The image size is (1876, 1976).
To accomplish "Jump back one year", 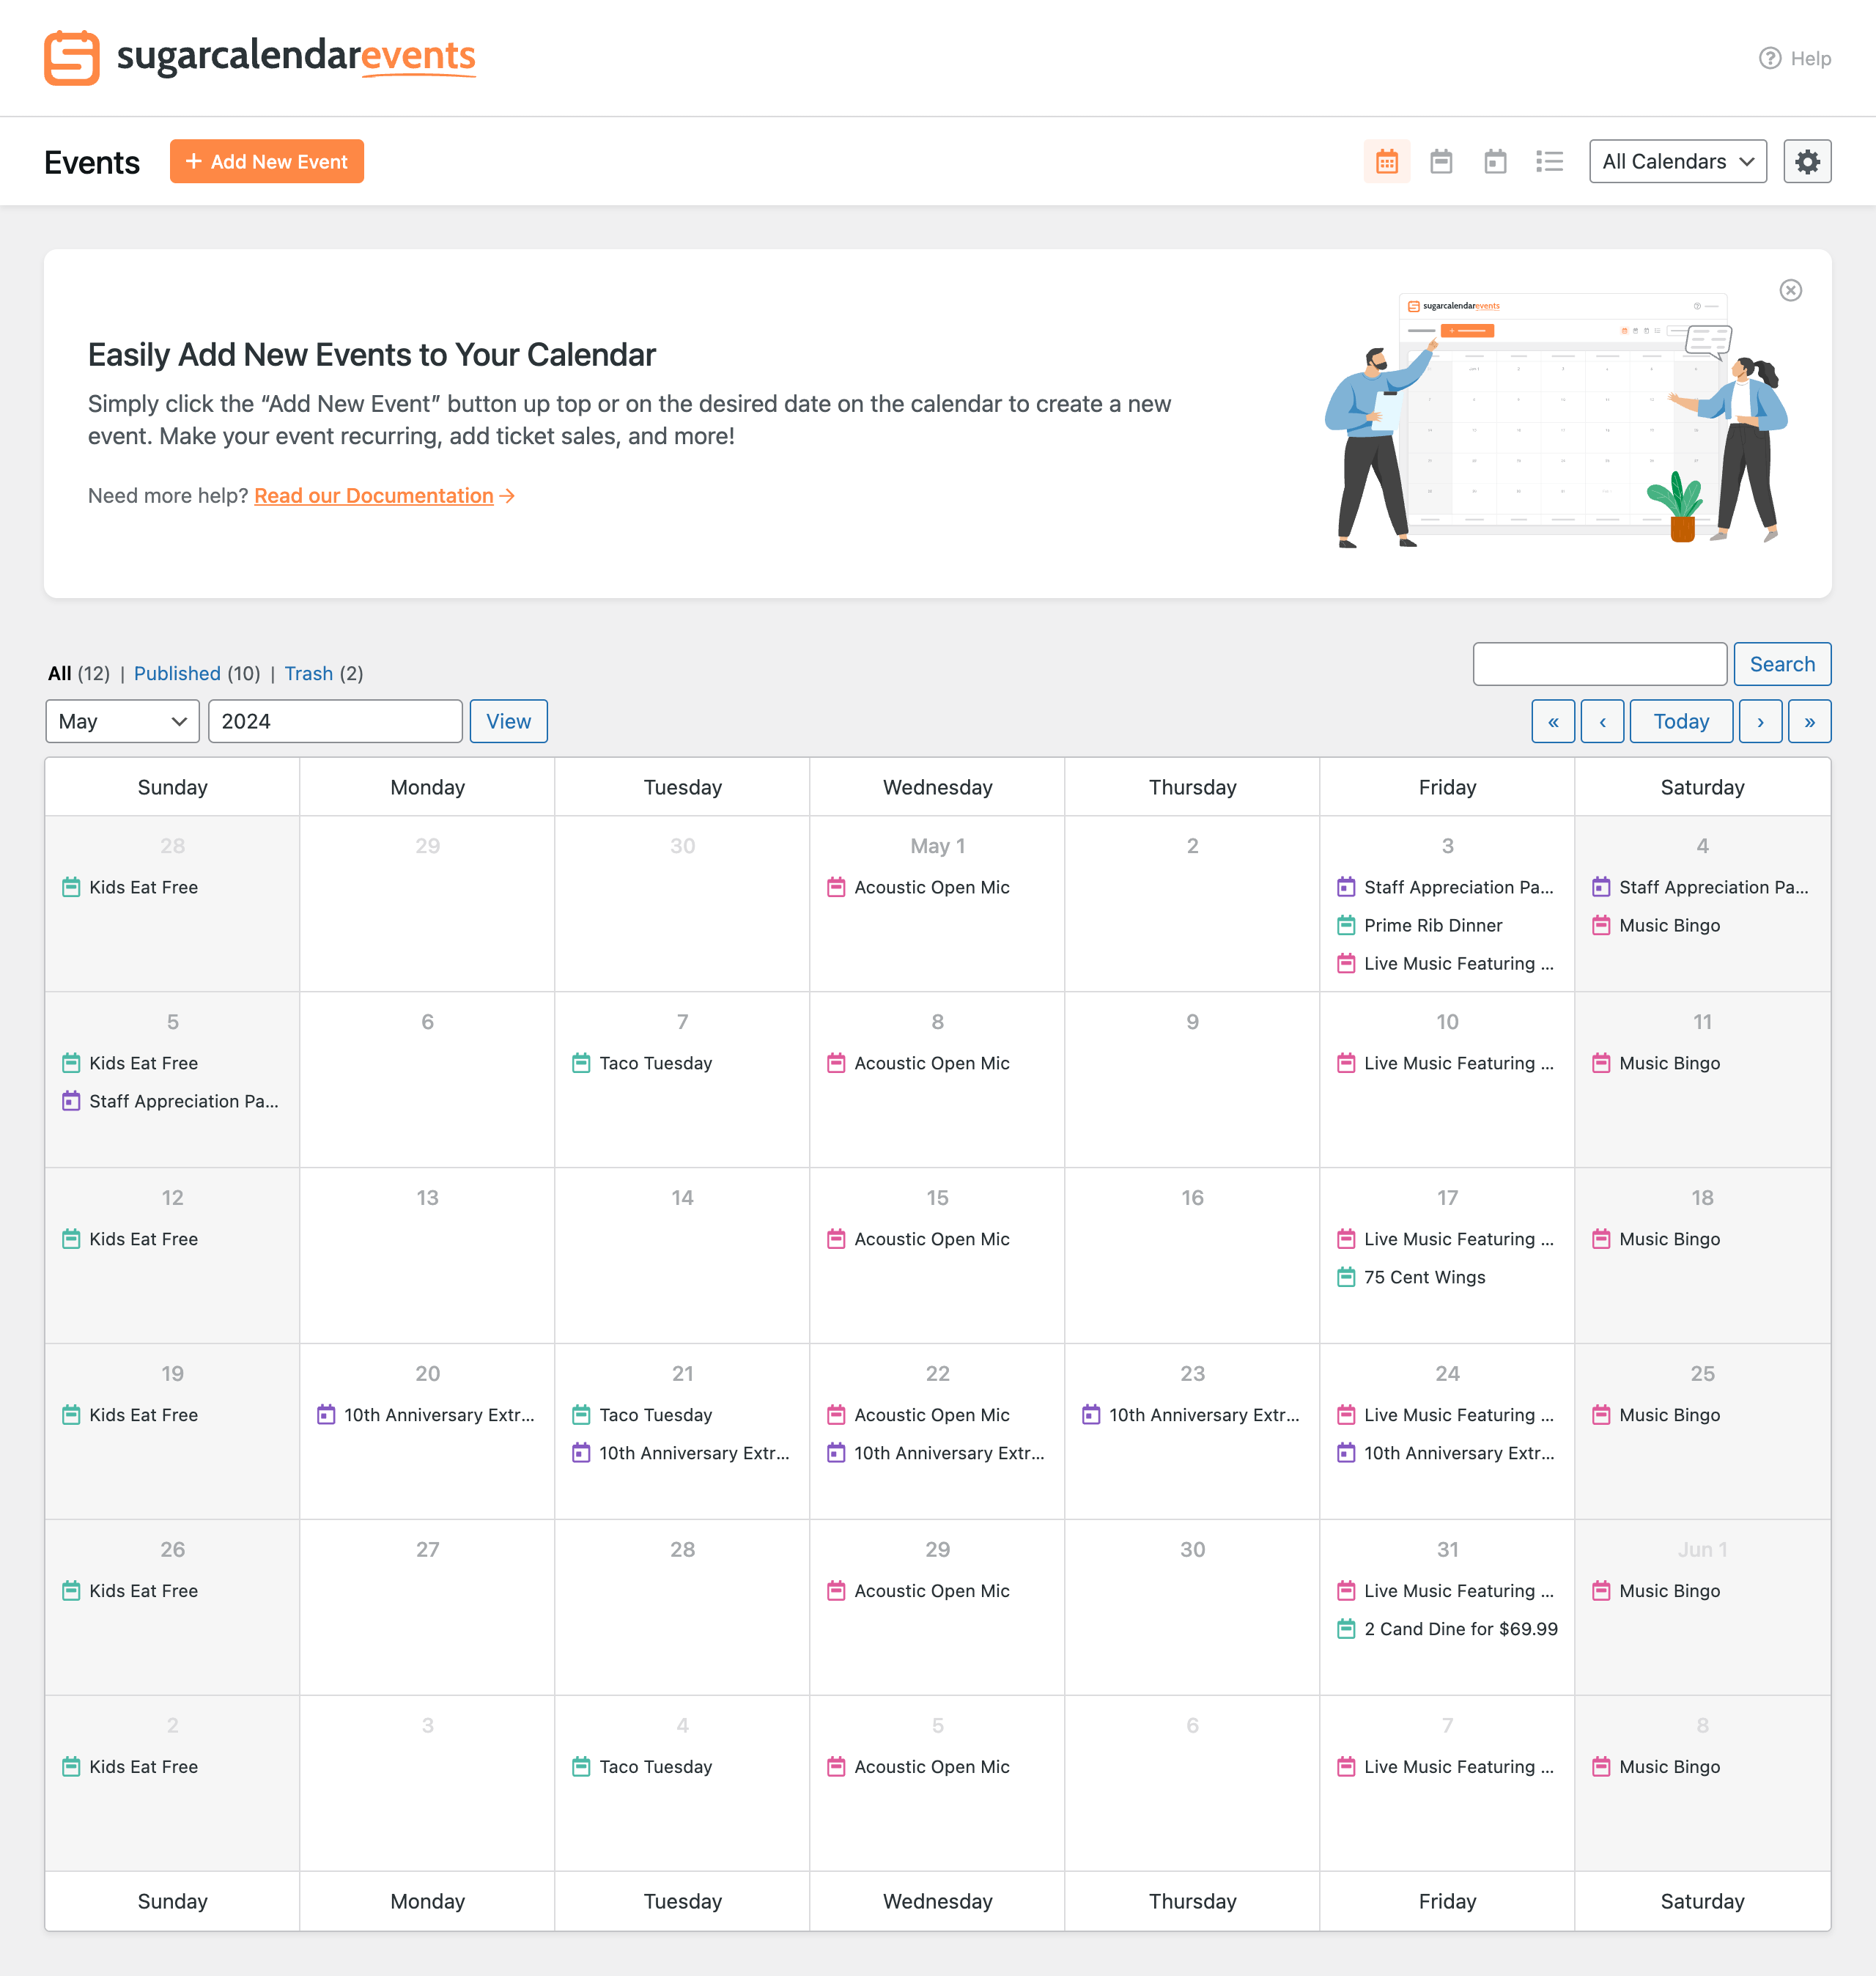I will coord(1552,721).
